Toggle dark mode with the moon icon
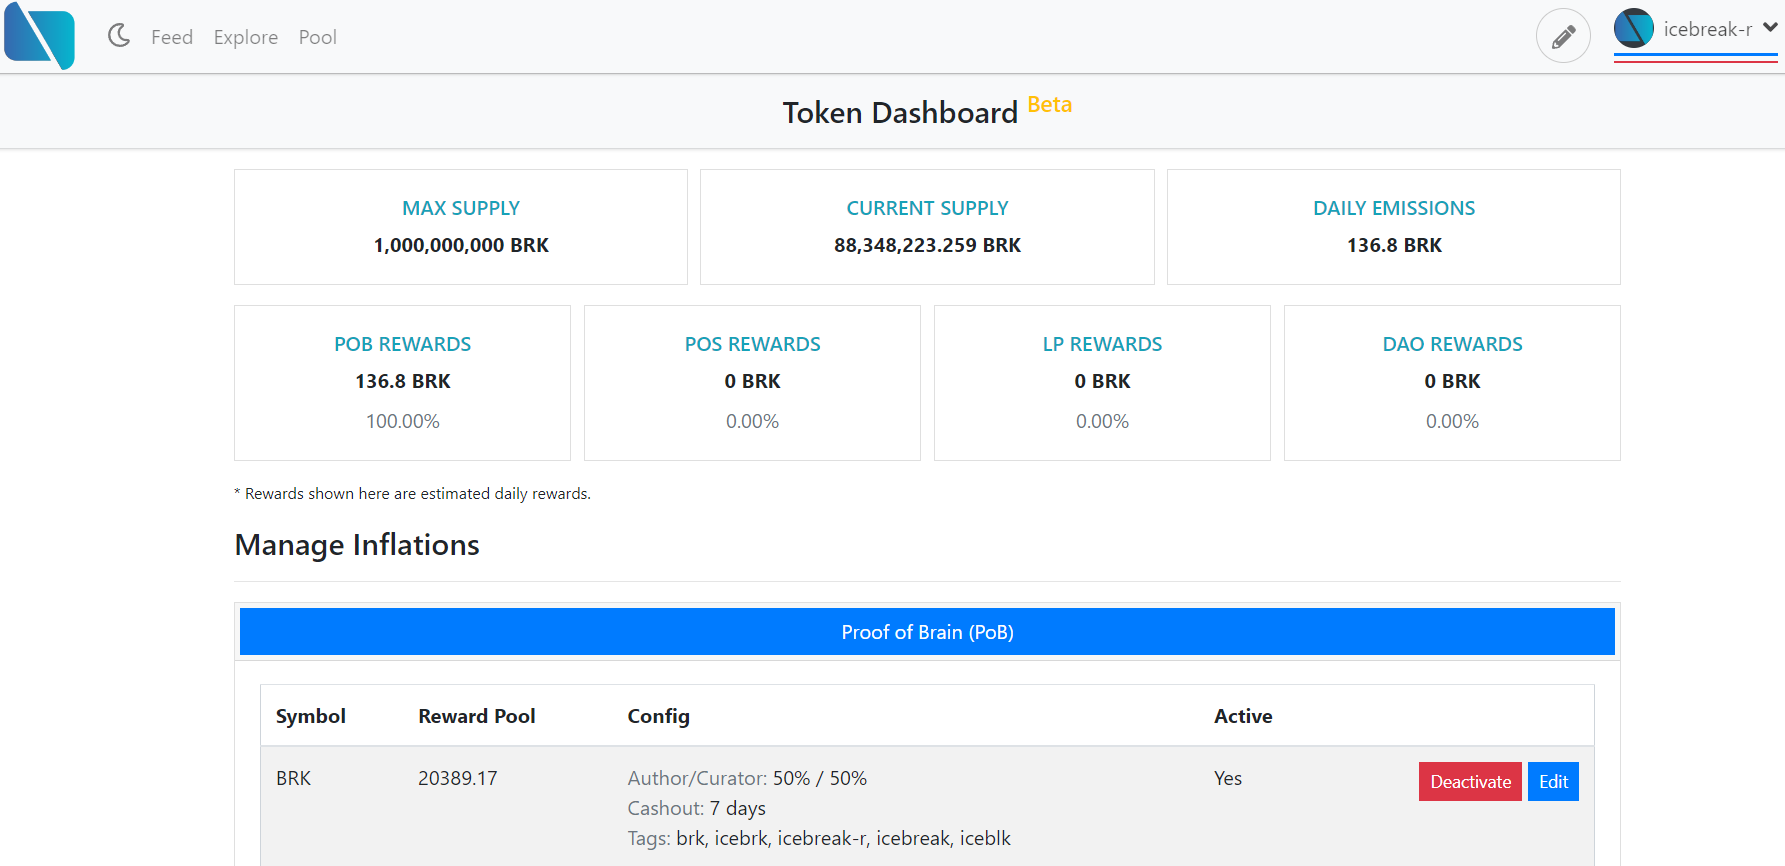The width and height of the screenshot is (1785, 866). pos(119,36)
